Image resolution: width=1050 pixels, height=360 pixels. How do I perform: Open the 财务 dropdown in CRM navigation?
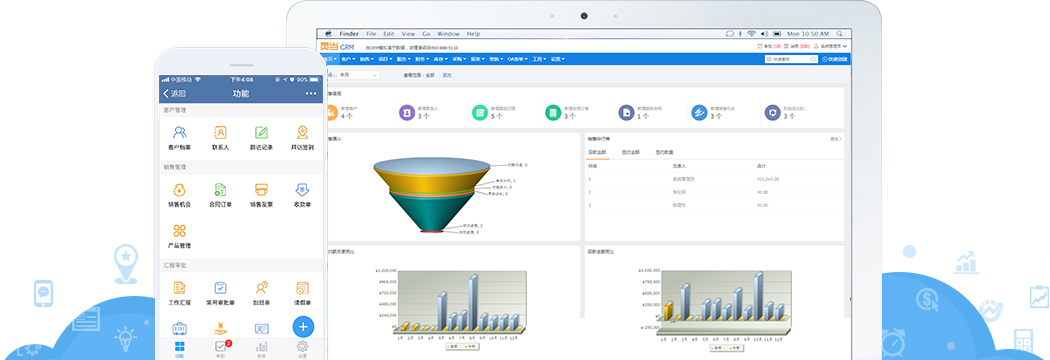(423, 59)
